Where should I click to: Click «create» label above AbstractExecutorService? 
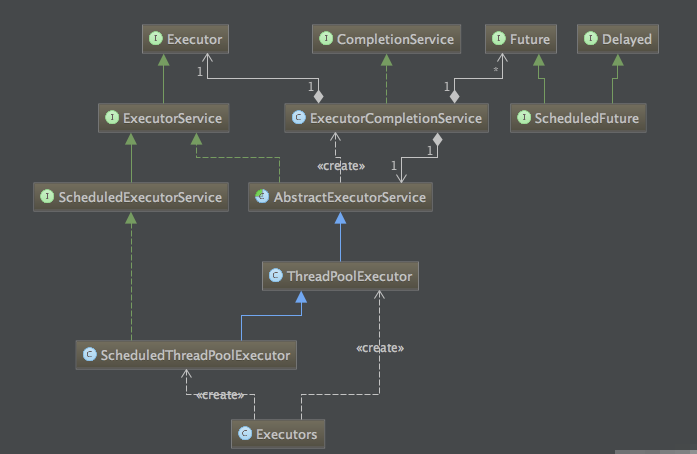point(341,166)
